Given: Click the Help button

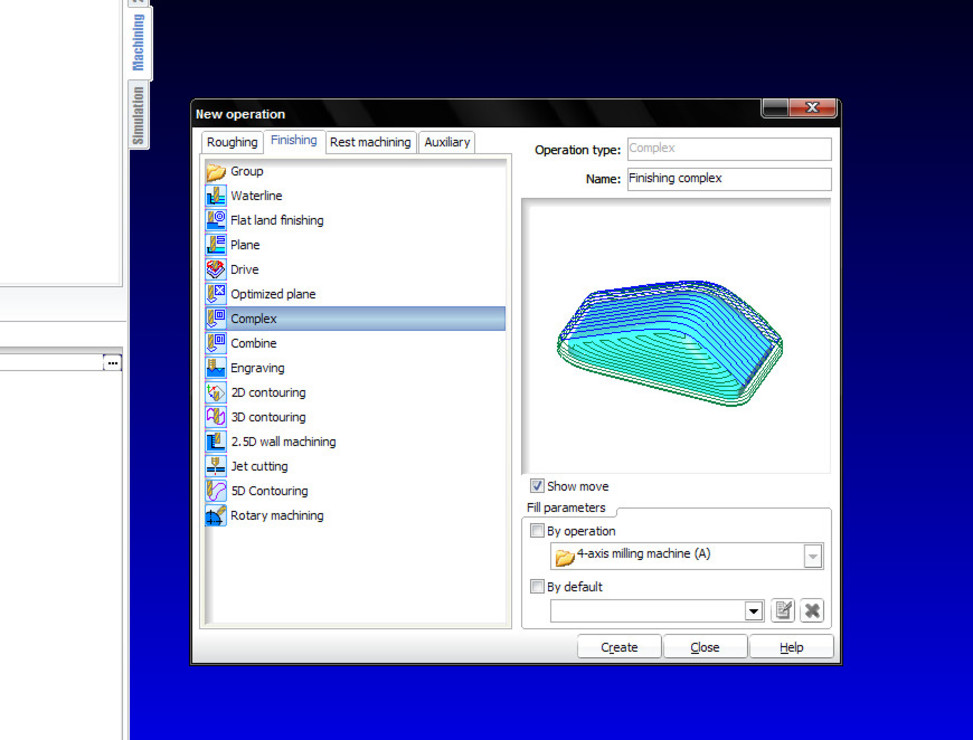Looking at the screenshot, I should 791,647.
